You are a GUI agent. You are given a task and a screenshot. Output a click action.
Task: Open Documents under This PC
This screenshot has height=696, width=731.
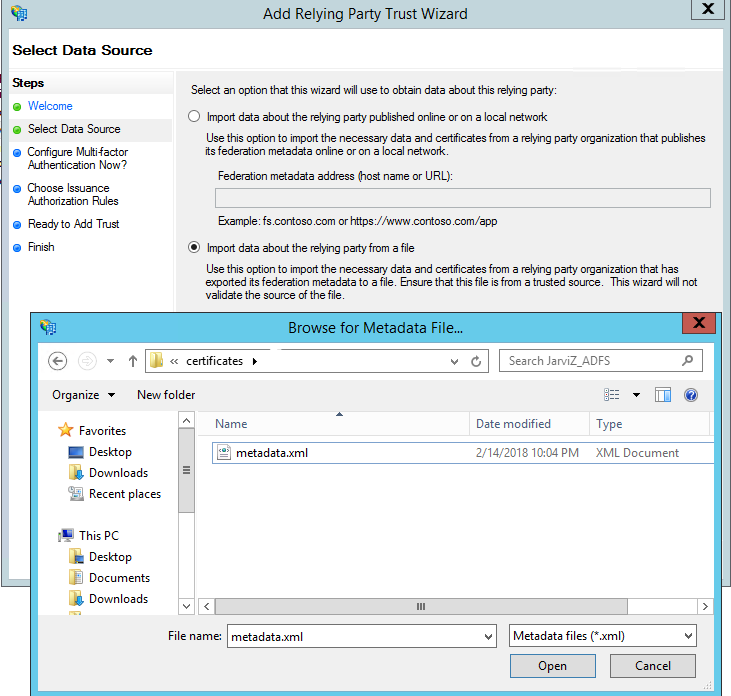click(120, 578)
